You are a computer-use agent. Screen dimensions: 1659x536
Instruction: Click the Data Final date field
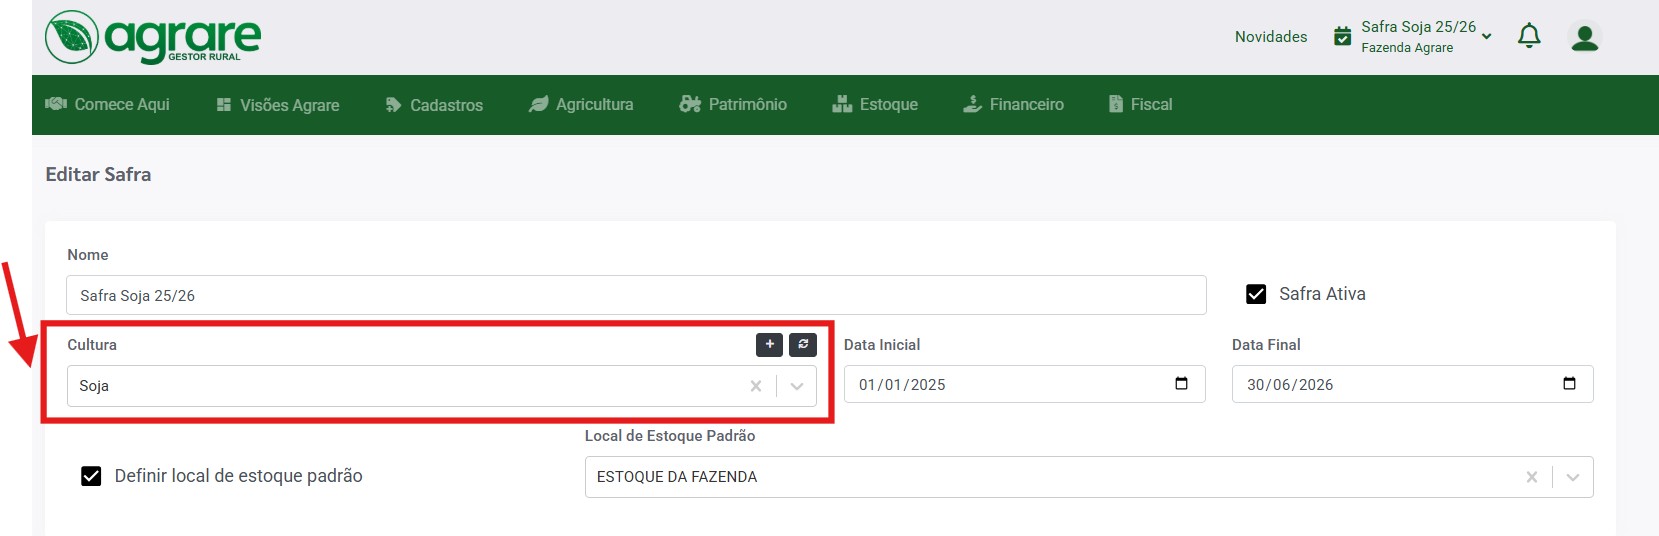point(1413,384)
